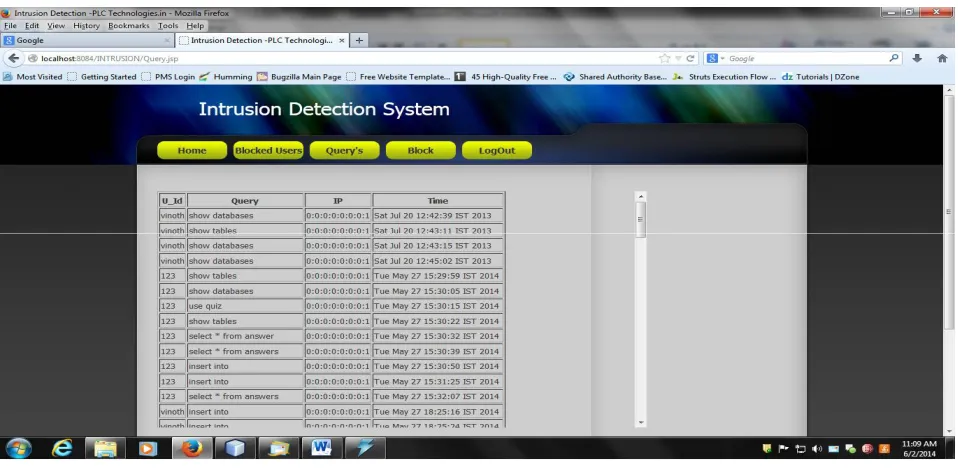Viewport: 958px width, 476px height.
Task: Select the 'Tue May 27 18:25:16 IST 2014' cell
Action: [x=438, y=412]
